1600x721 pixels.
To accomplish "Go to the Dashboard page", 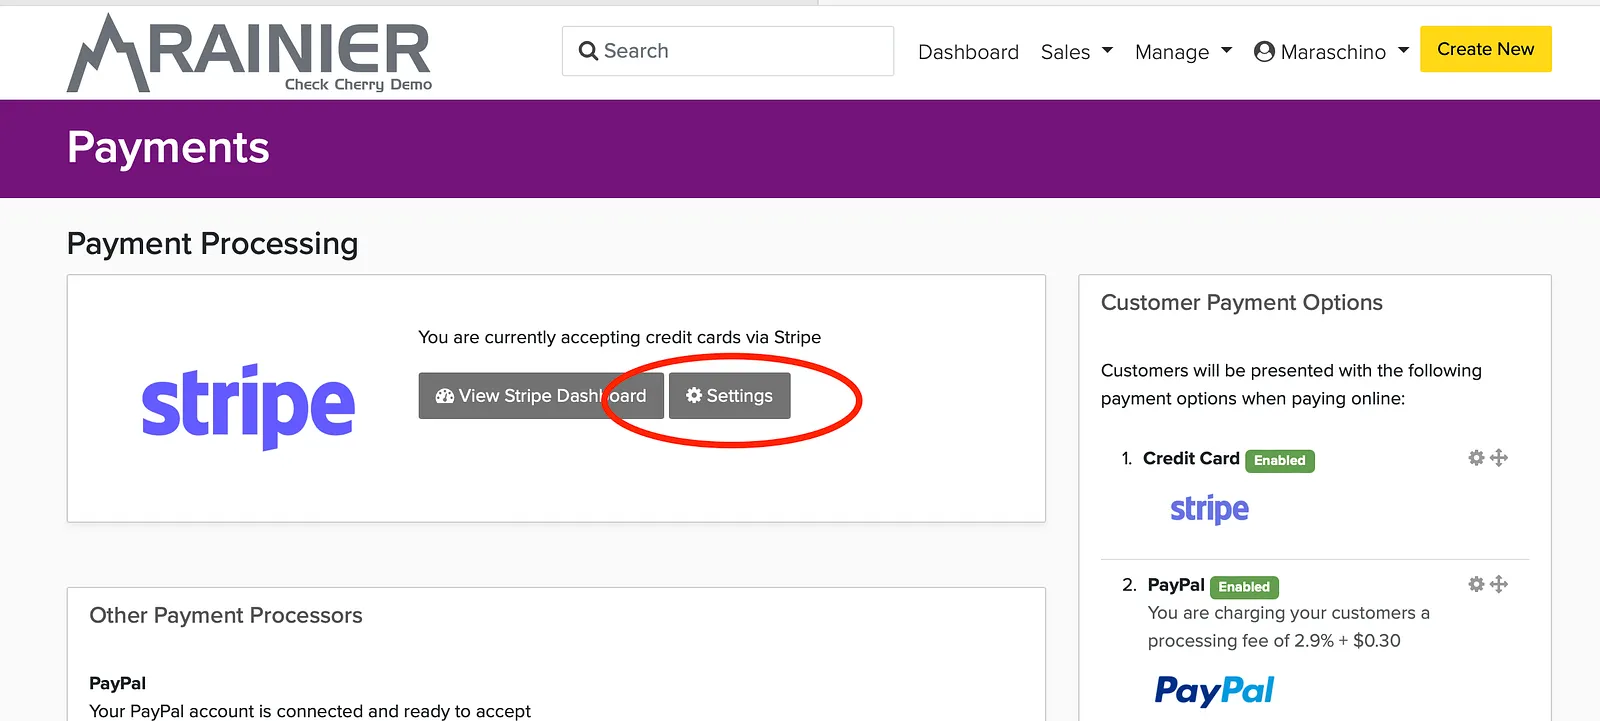I will 968,52.
